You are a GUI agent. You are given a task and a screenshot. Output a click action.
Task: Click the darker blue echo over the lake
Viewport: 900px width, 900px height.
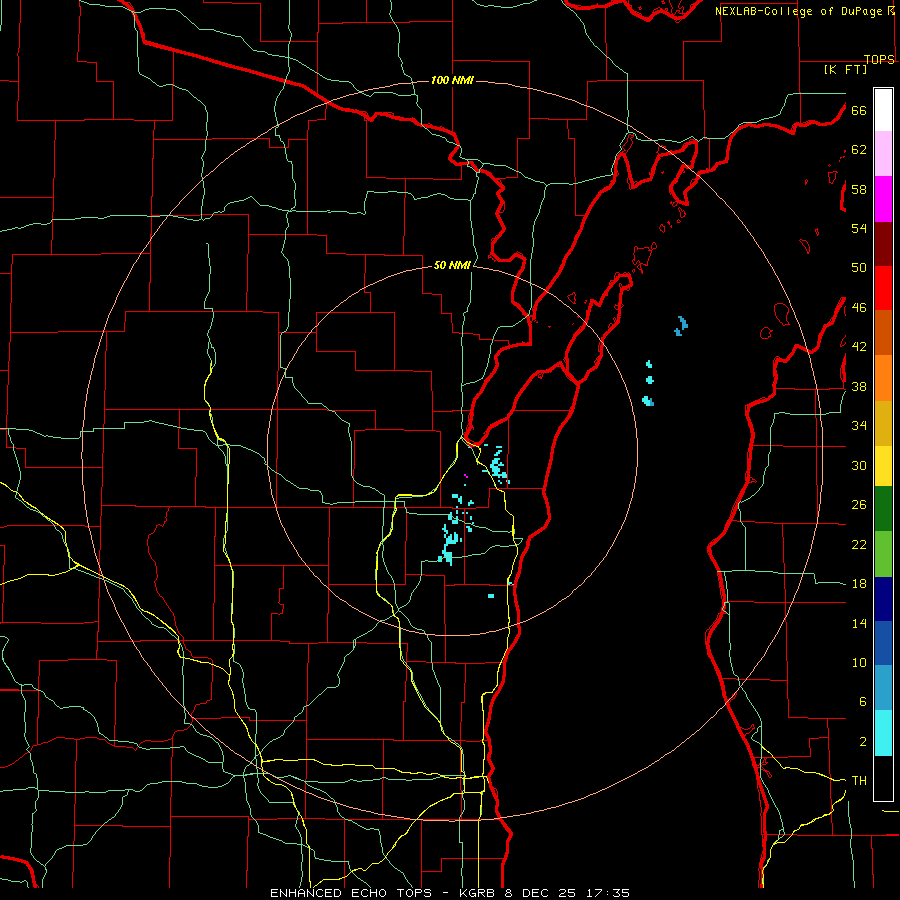(681, 326)
